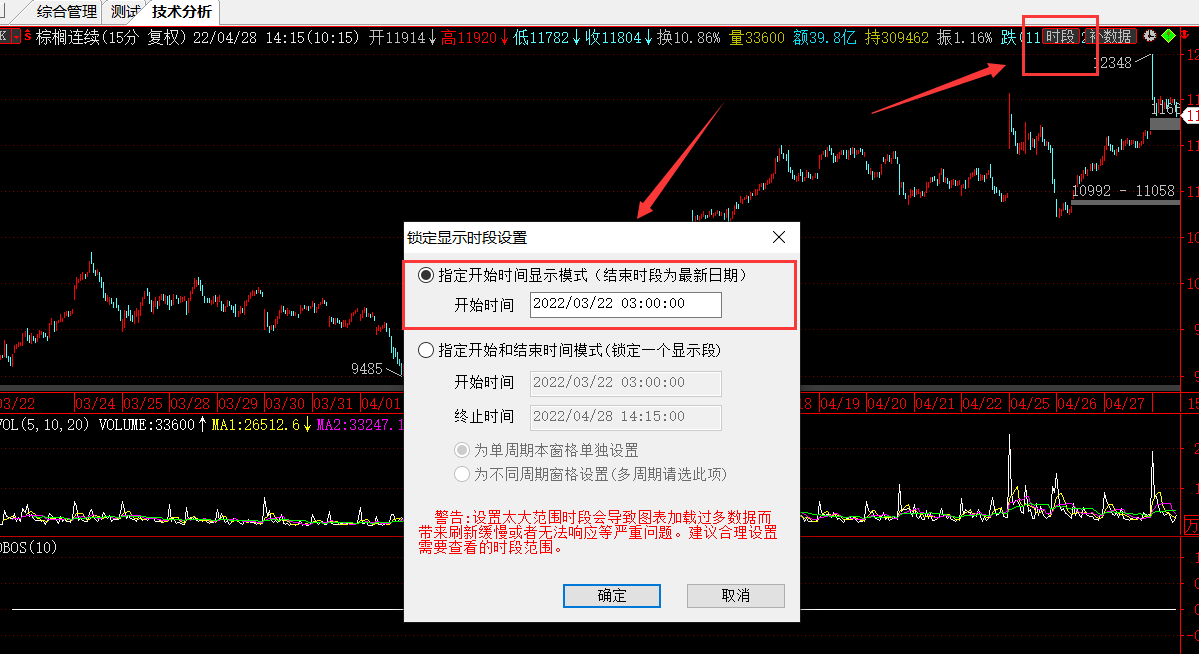Image resolution: width=1199 pixels, height=654 pixels.
Task: Click the green diamond alert icon
Action: pos(1168,36)
